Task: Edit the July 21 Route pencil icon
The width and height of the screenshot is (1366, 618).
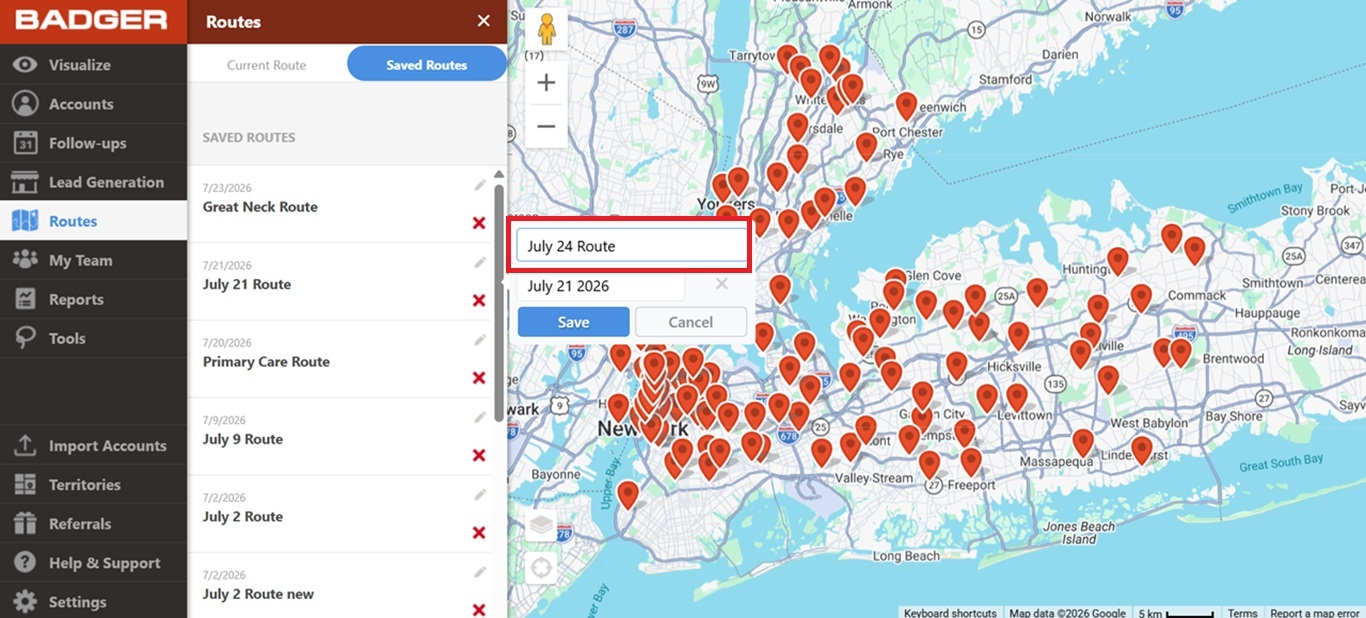Action: click(x=480, y=262)
